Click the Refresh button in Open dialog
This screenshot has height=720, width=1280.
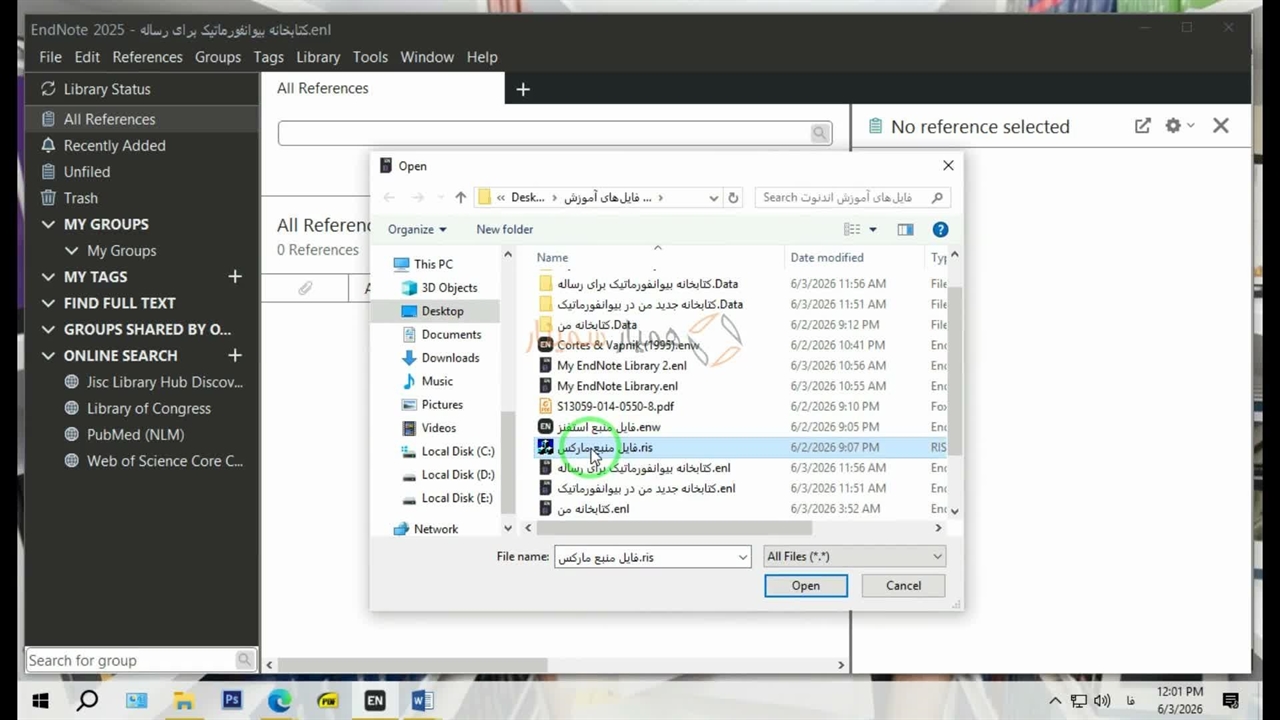click(733, 198)
